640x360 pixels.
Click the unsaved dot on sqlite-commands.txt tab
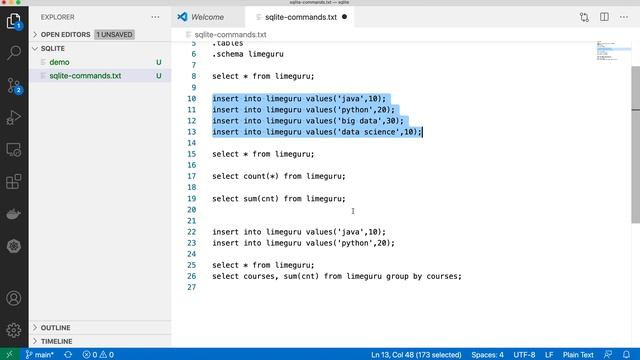click(344, 17)
